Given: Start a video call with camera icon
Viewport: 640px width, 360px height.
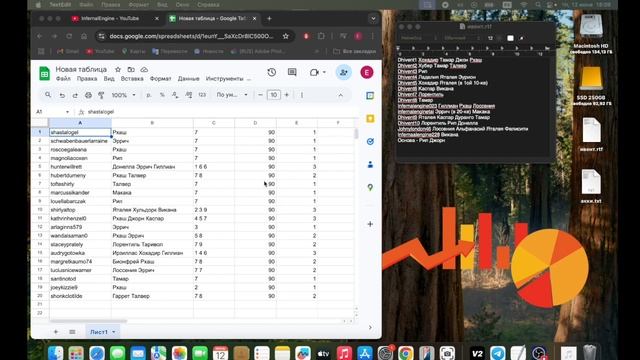Looking at the screenshot, I should (x=314, y=72).
